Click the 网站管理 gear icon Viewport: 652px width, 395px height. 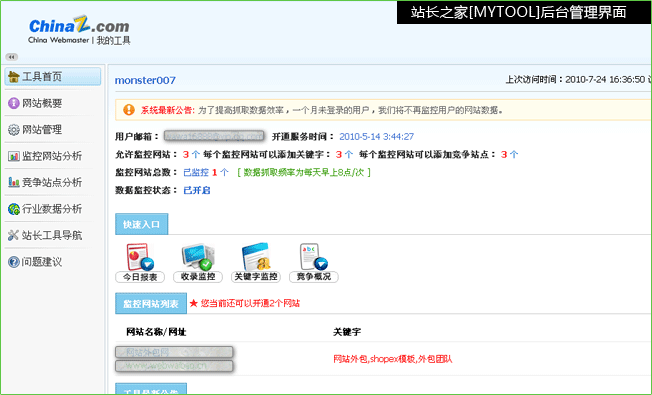(x=14, y=130)
